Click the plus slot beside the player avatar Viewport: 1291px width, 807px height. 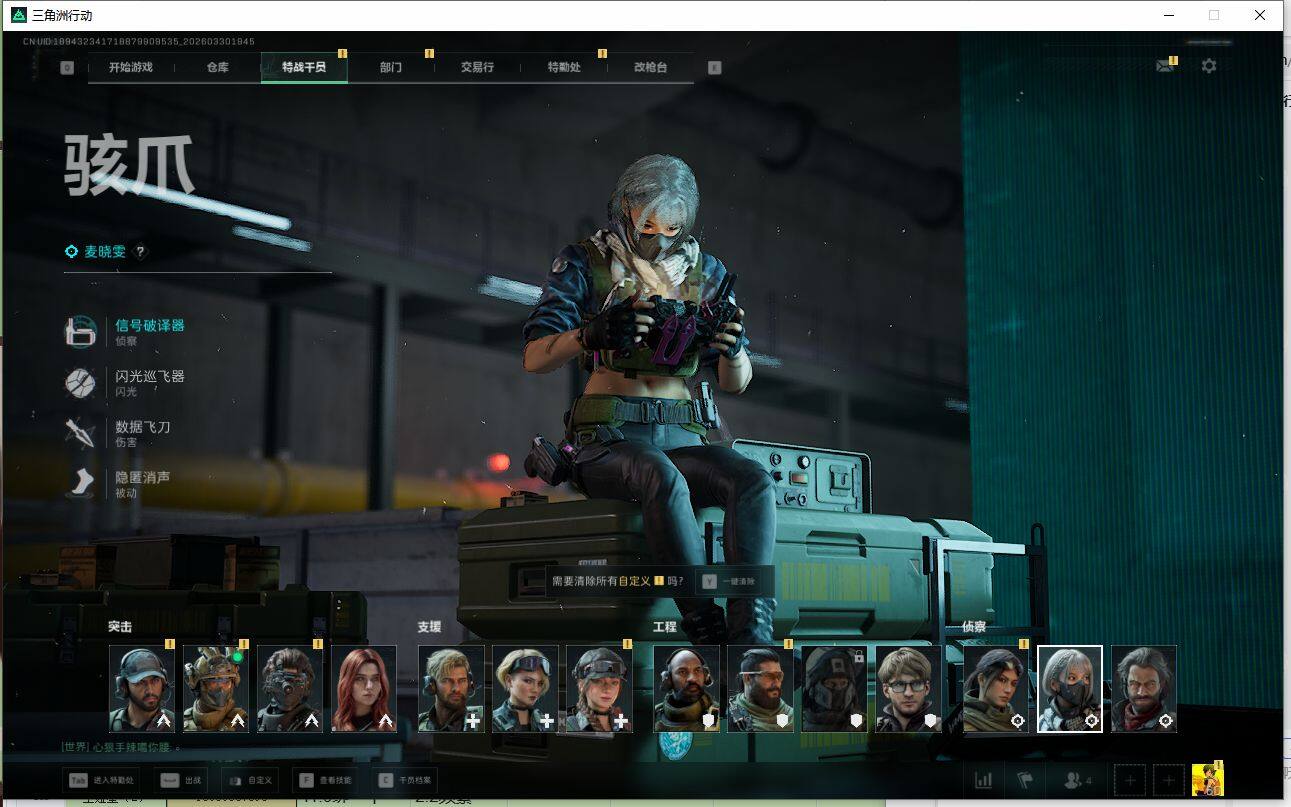click(1169, 780)
